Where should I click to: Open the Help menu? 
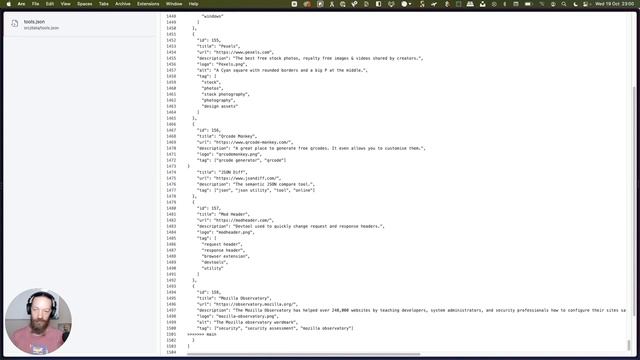pyautogui.click(x=193, y=4)
